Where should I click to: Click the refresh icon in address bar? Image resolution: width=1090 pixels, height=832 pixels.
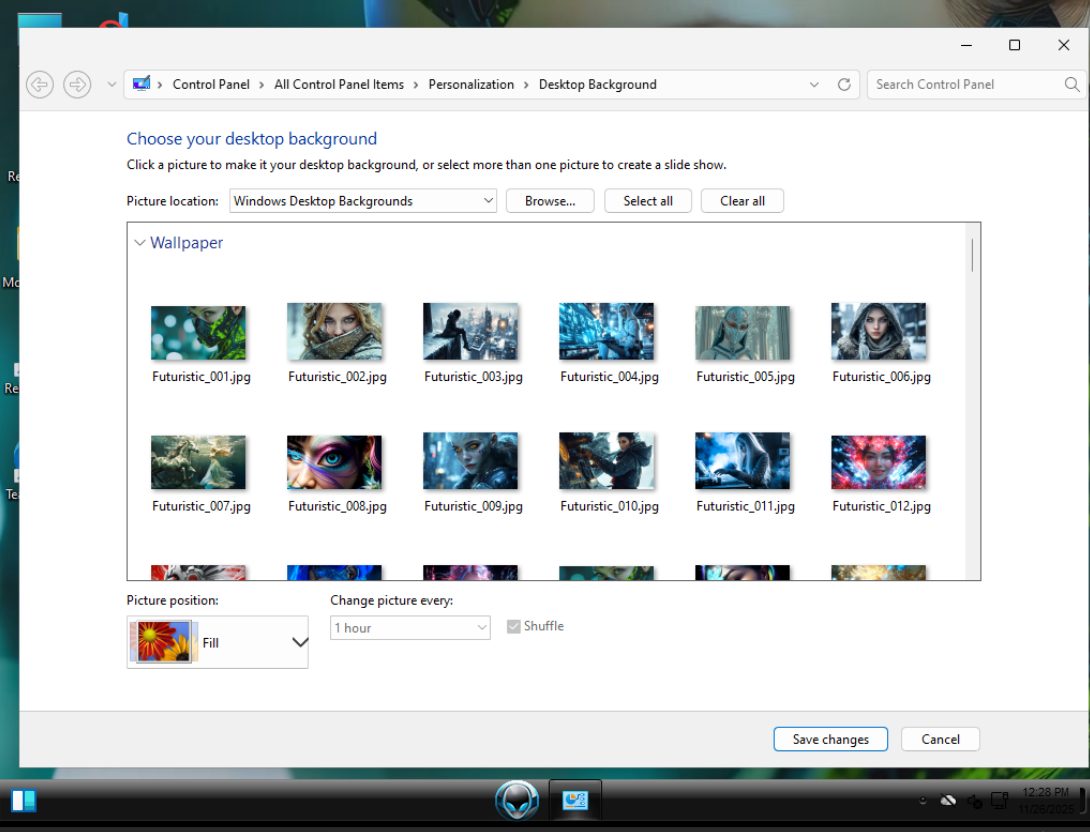844,85
